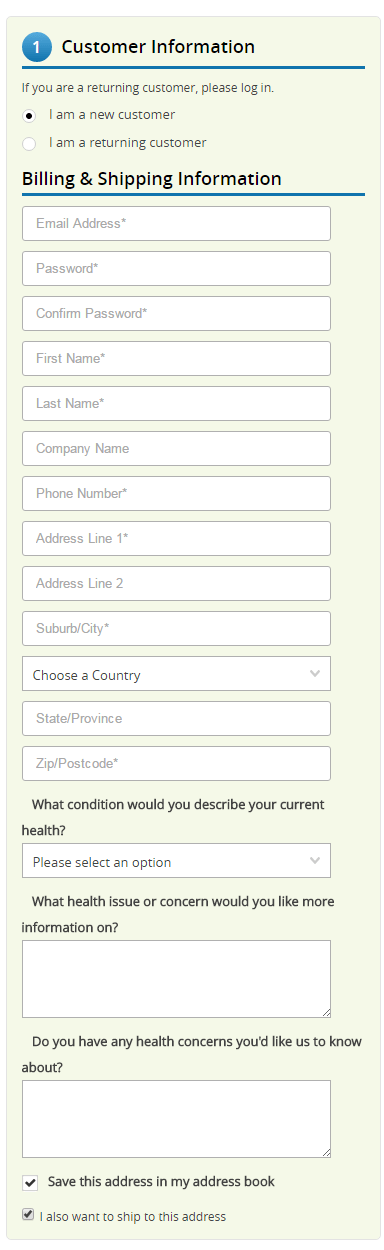Viewport: 384px width, 1250px height.
Task: Click the Company Name input
Action: pyautogui.click(x=176, y=449)
